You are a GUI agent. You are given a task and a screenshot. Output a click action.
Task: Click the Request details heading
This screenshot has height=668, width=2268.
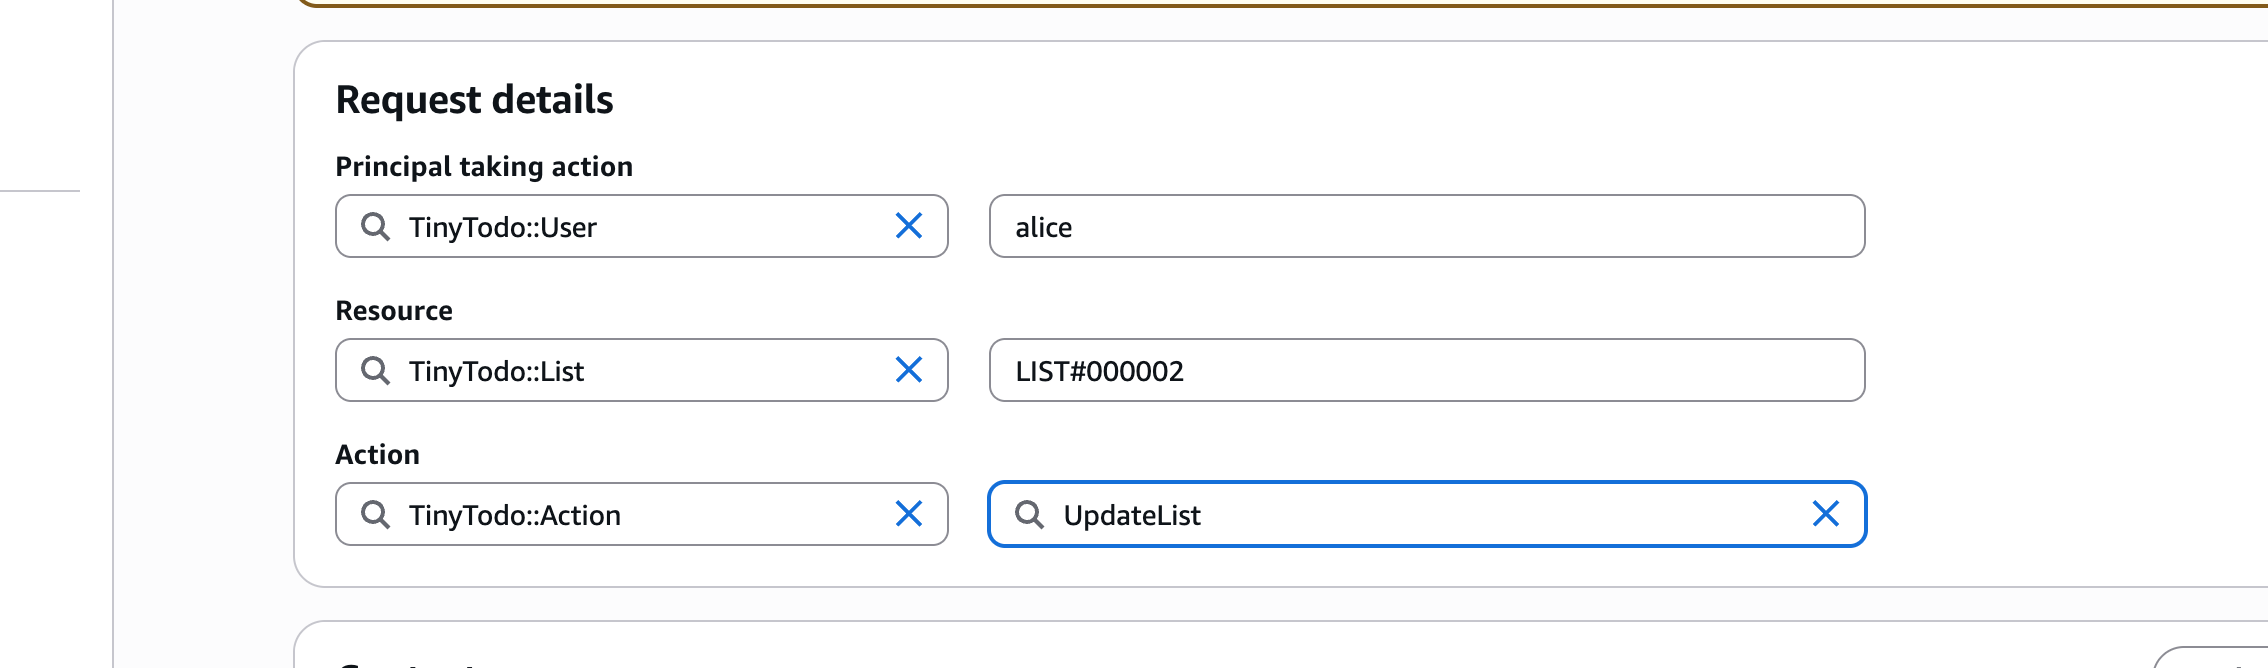pyautogui.click(x=474, y=100)
